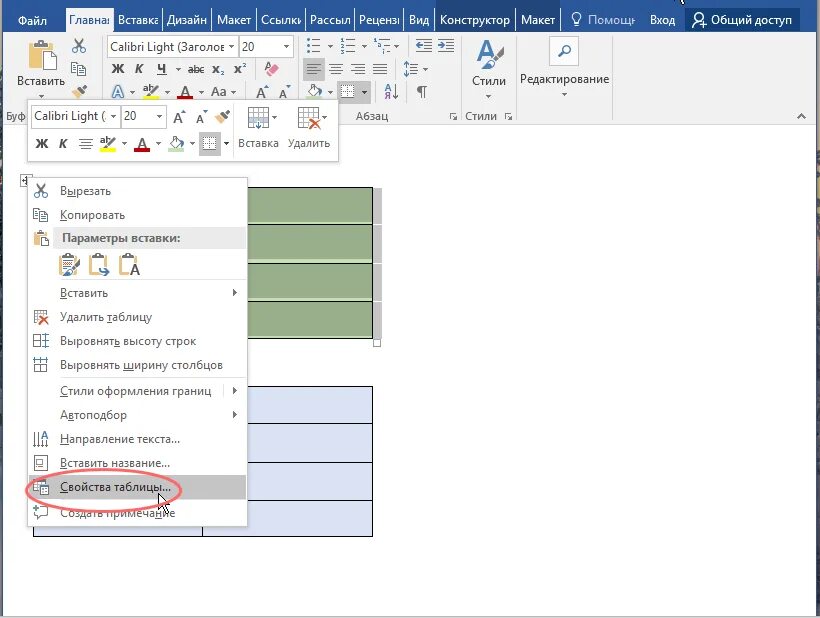This screenshot has height=618, width=820.
Task: Collapse the ribbon with the chevron
Action: point(801,116)
